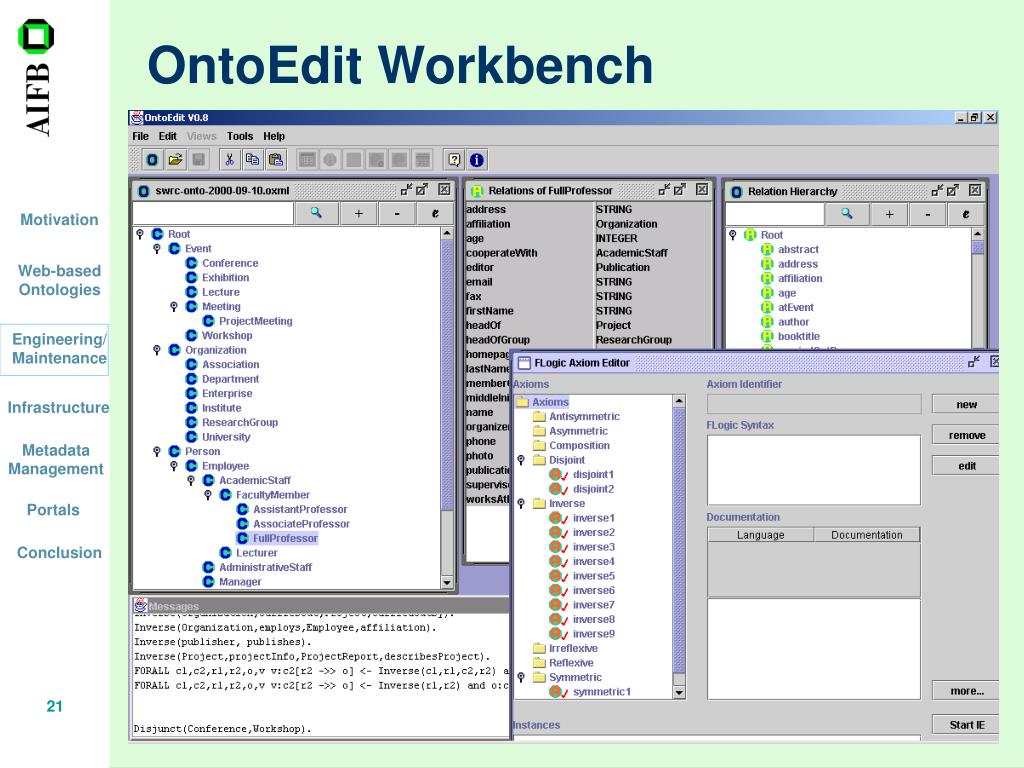The image size is (1024, 768).
Task: Click the 'Start IE' button
Action: 965,724
